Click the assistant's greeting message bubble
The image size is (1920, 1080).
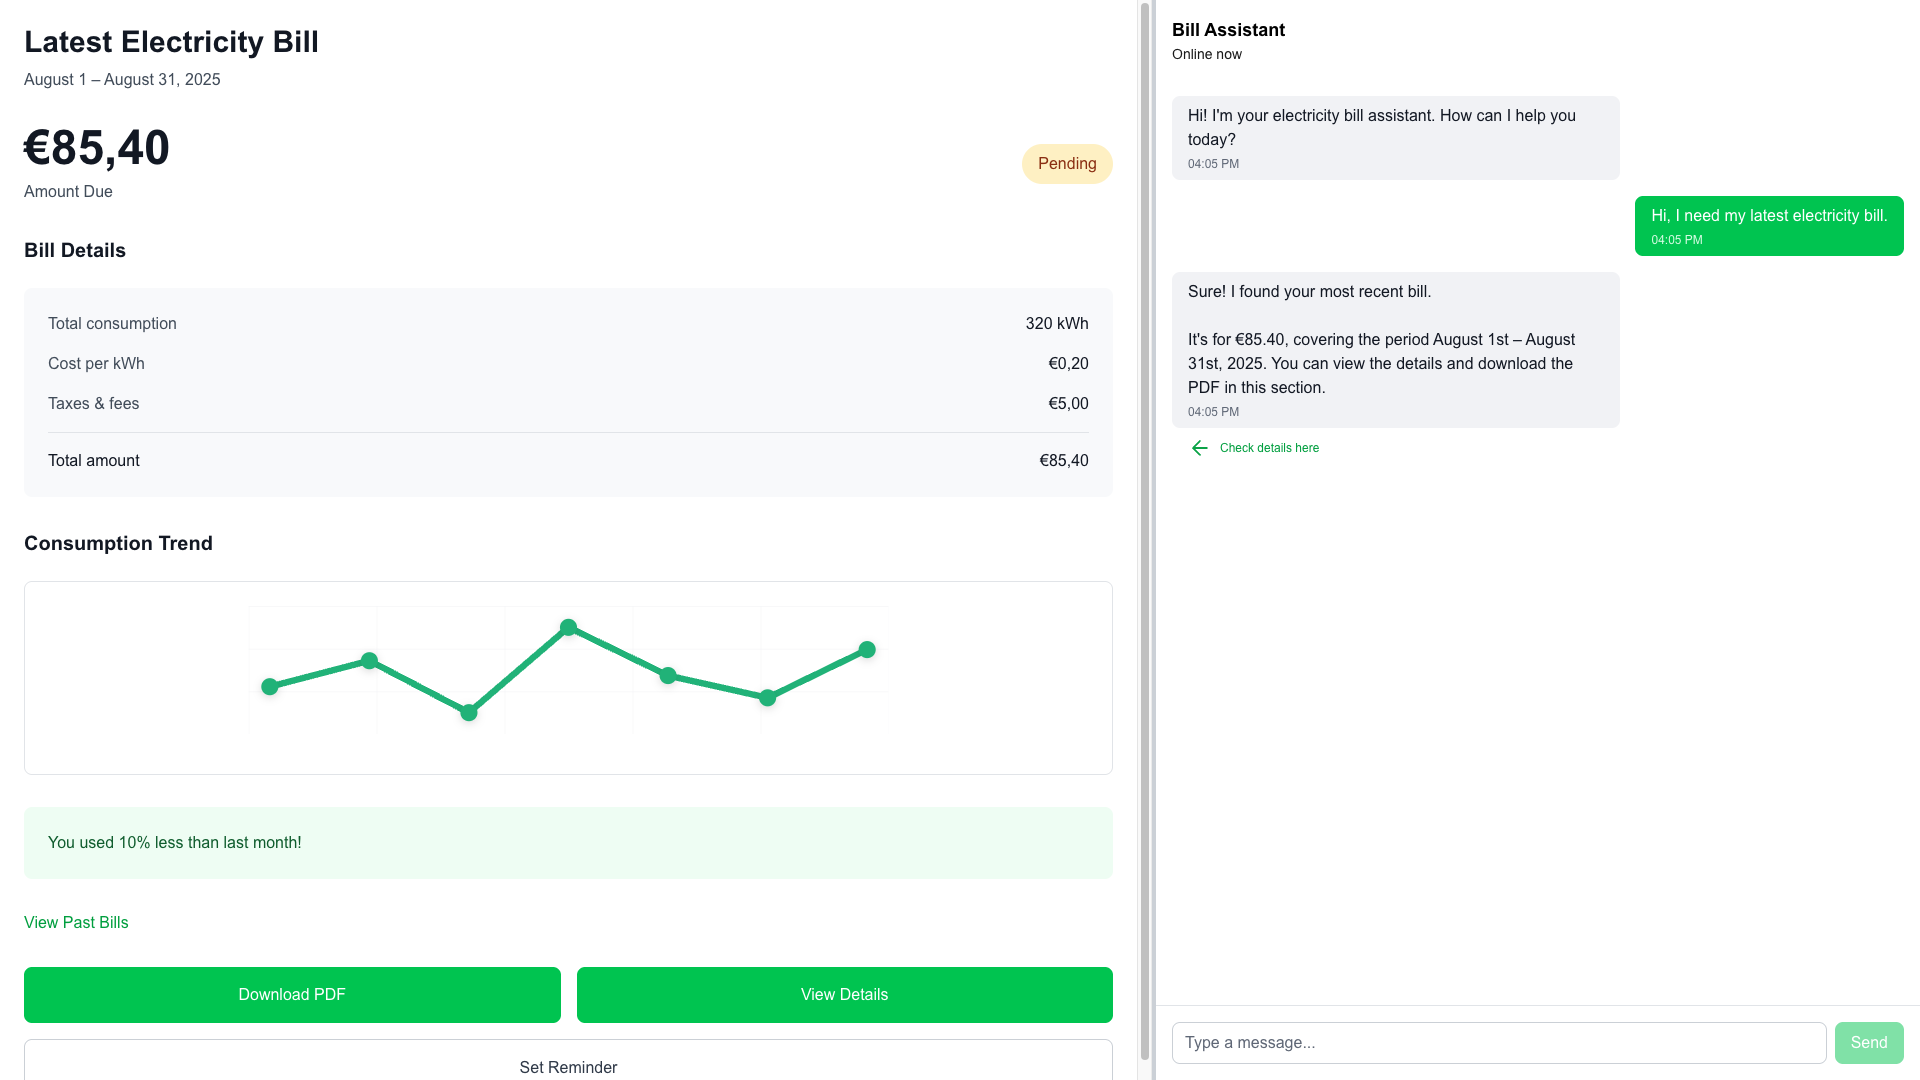[x=1395, y=138]
